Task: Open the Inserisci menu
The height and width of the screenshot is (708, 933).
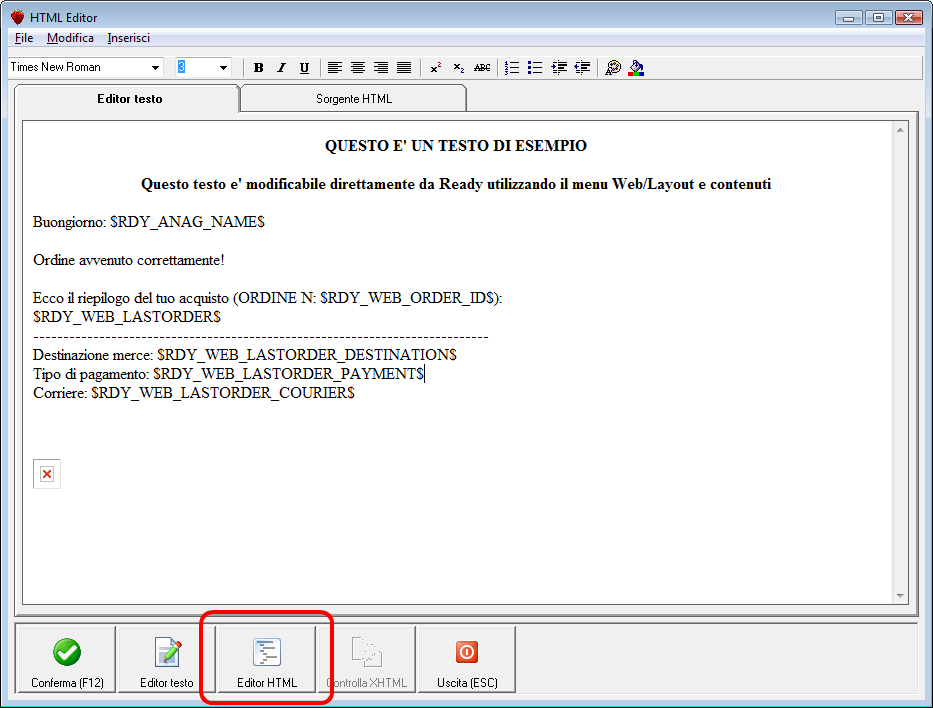Action: [x=128, y=37]
